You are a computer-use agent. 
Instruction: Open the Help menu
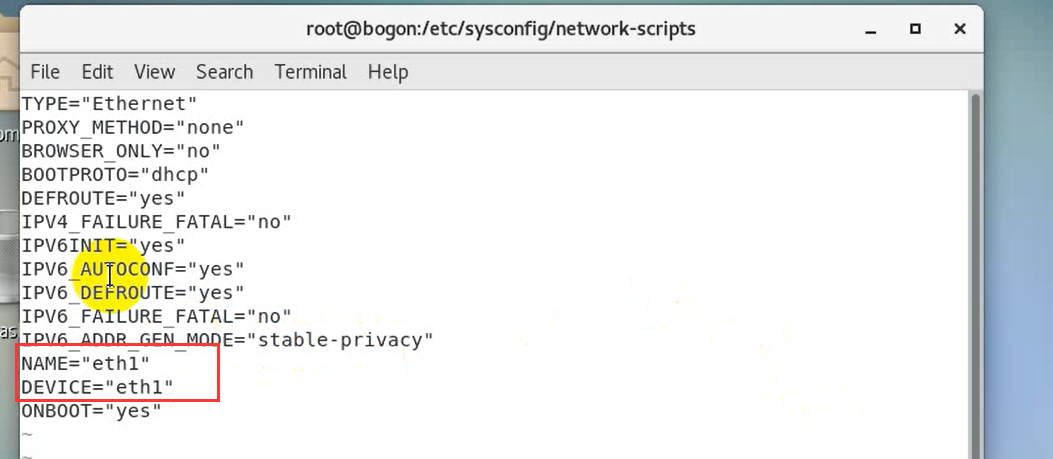click(388, 72)
